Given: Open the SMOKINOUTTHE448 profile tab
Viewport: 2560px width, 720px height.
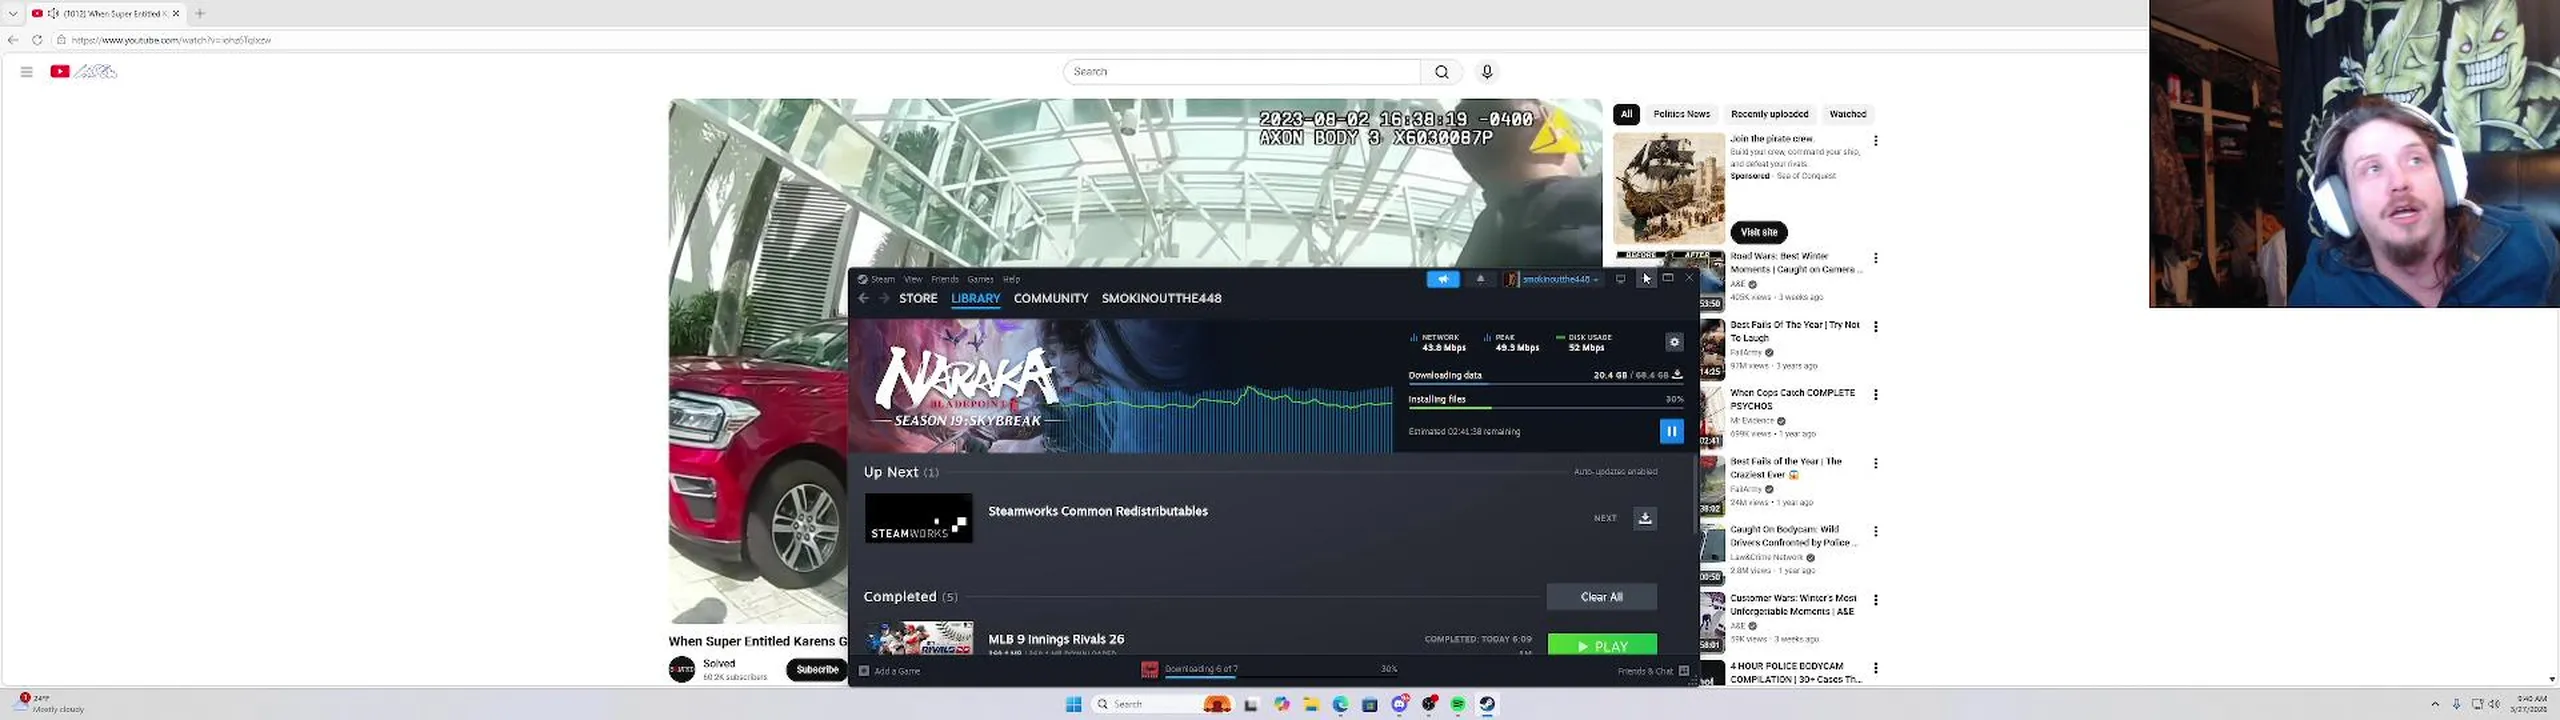Looking at the screenshot, I should 1161,298.
